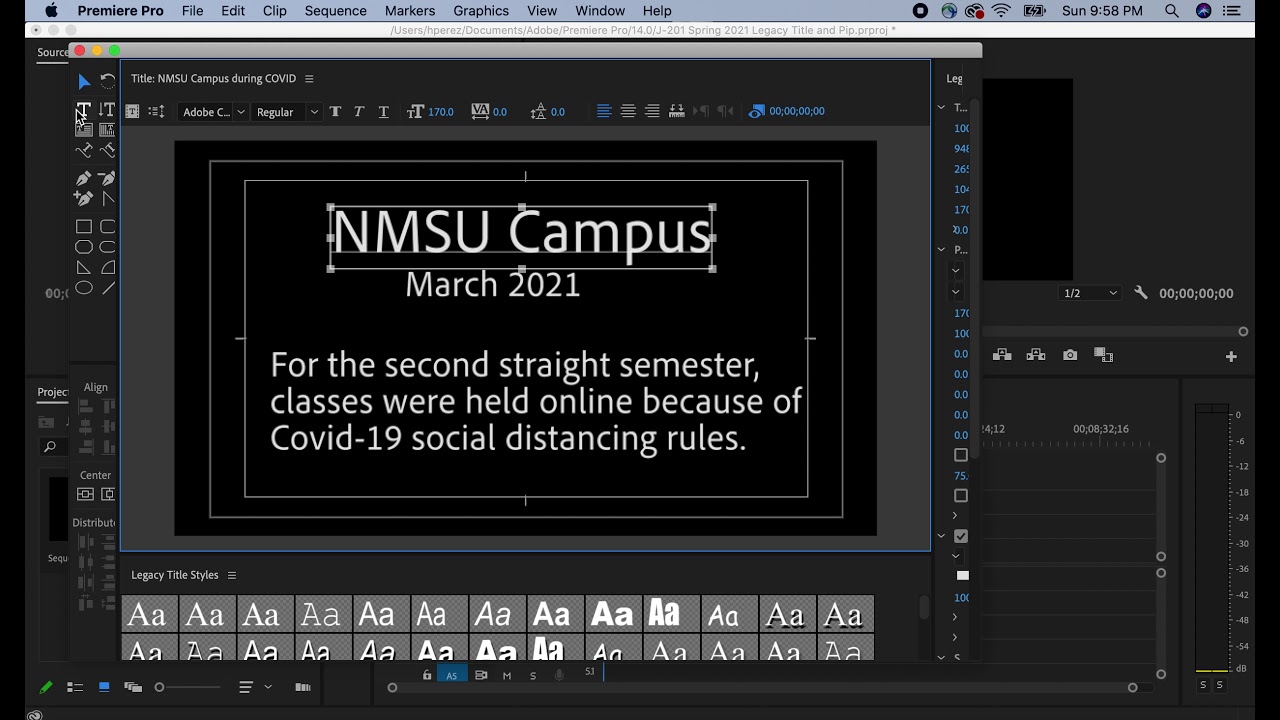Switch Project panel to Icon View
Viewport: 1280px width, 720px height.
[x=104, y=687]
